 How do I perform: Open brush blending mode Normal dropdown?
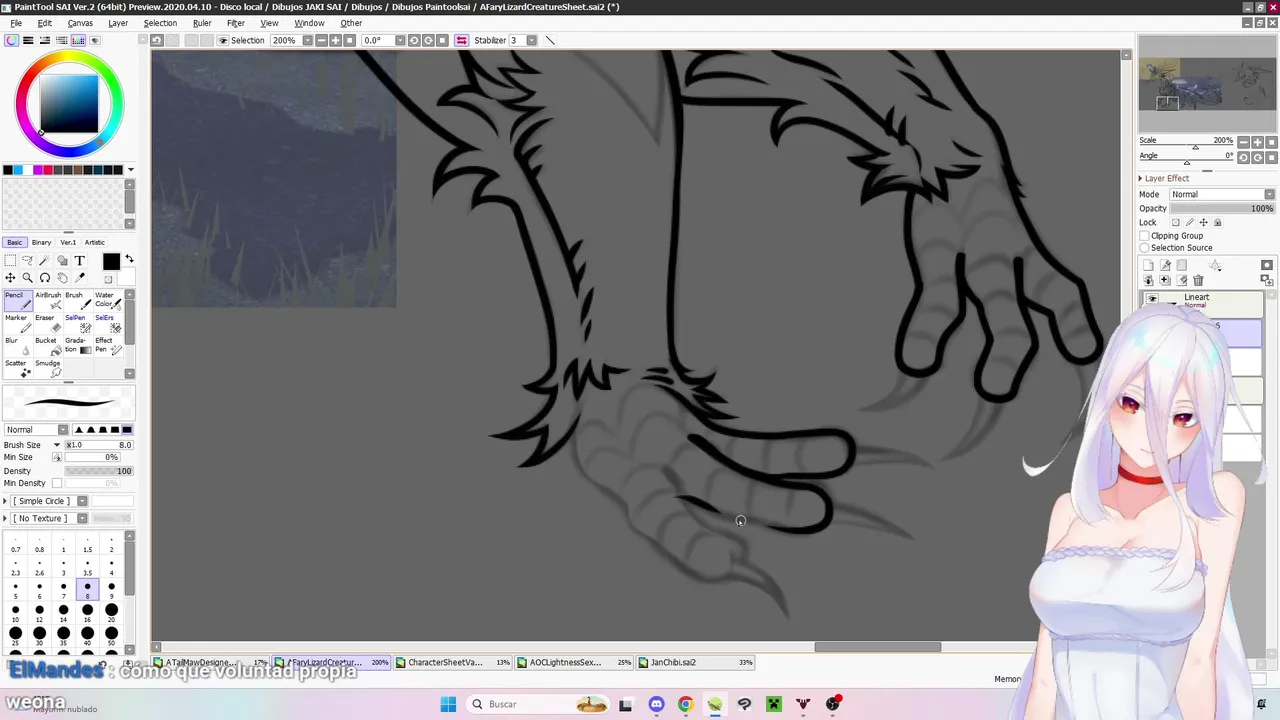pyautogui.click(x=36, y=430)
